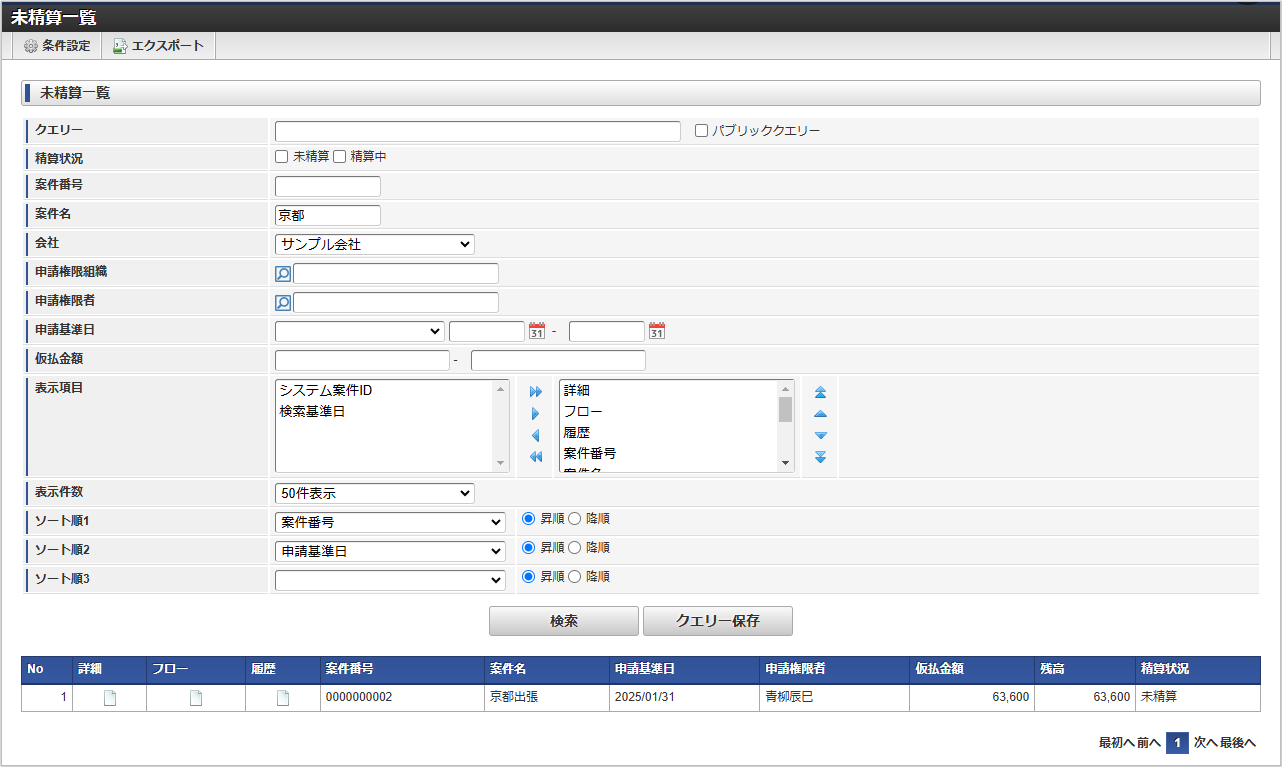Open the ソート順1 dropdown set to 案件番号
The image size is (1282, 767).
click(390, 521)
